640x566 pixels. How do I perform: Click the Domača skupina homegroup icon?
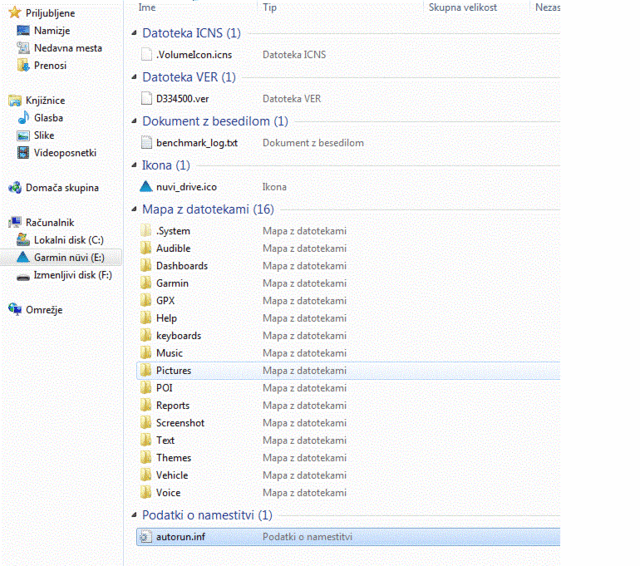(15, 187)
